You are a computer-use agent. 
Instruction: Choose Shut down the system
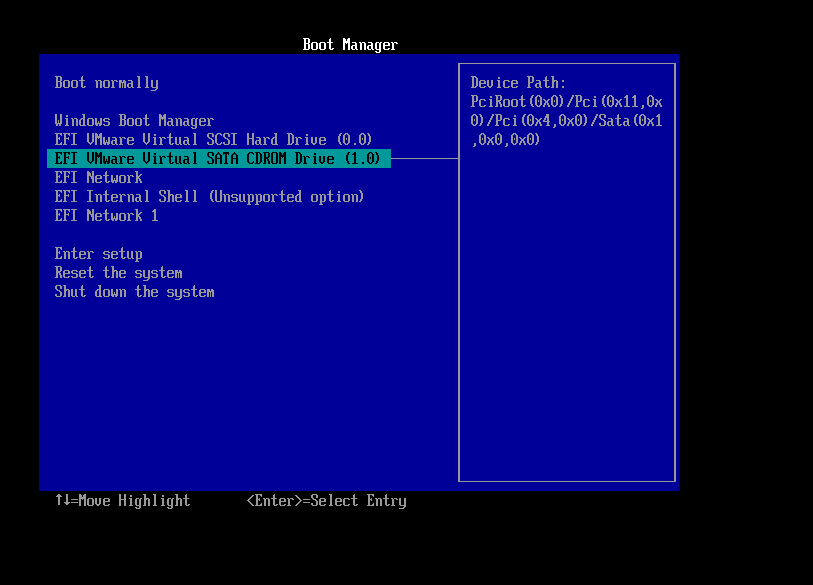click(x=134, y=292)
